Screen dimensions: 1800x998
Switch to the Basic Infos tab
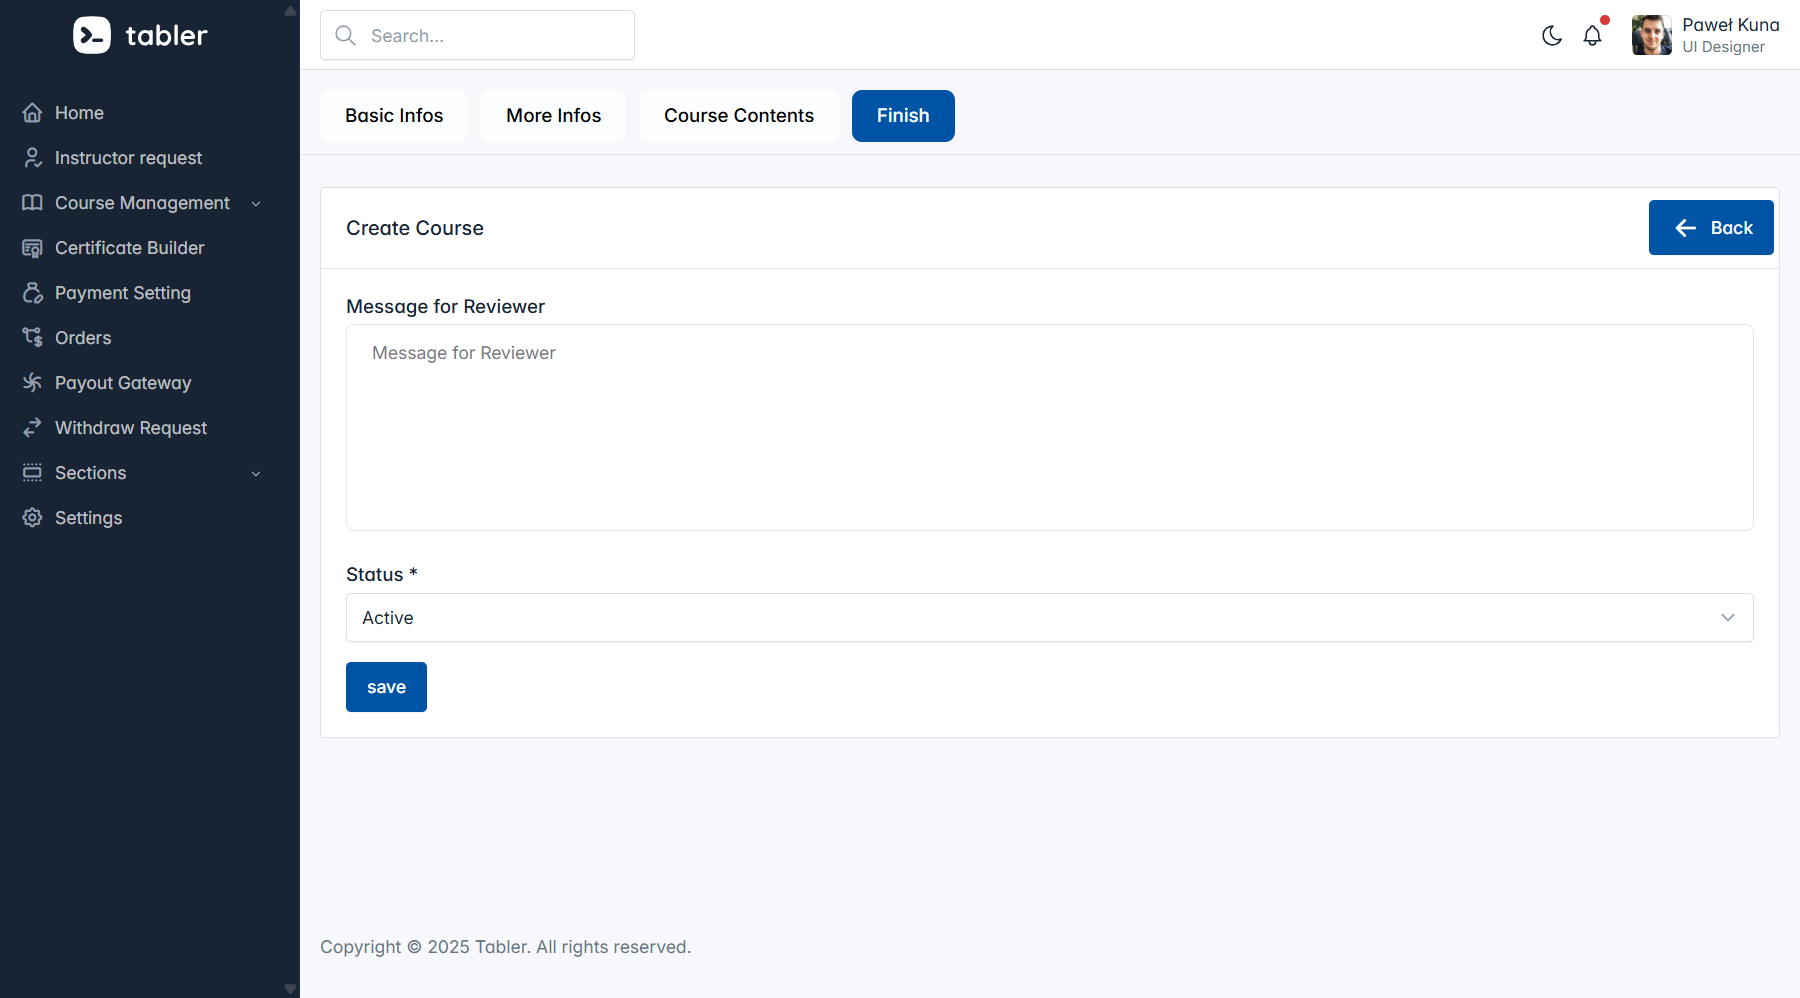point(394,116)
